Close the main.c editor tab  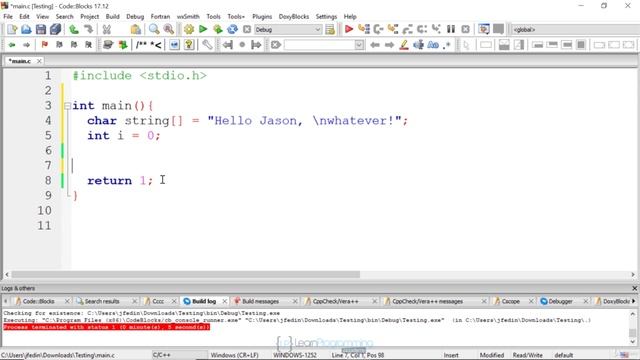pos(39,61)
